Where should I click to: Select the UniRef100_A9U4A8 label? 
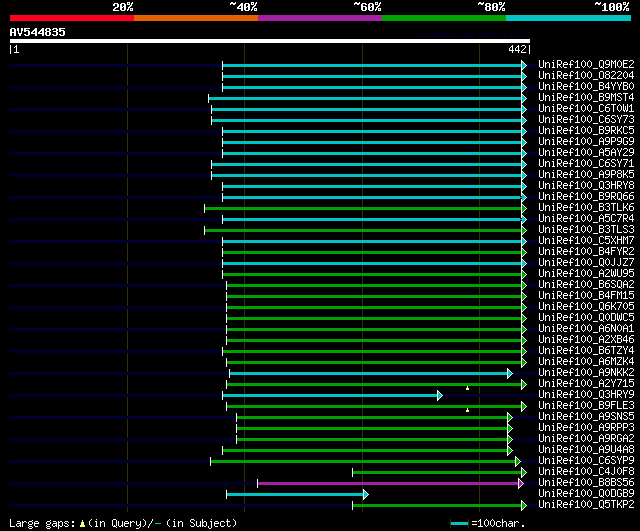click(x=586, y=450)
